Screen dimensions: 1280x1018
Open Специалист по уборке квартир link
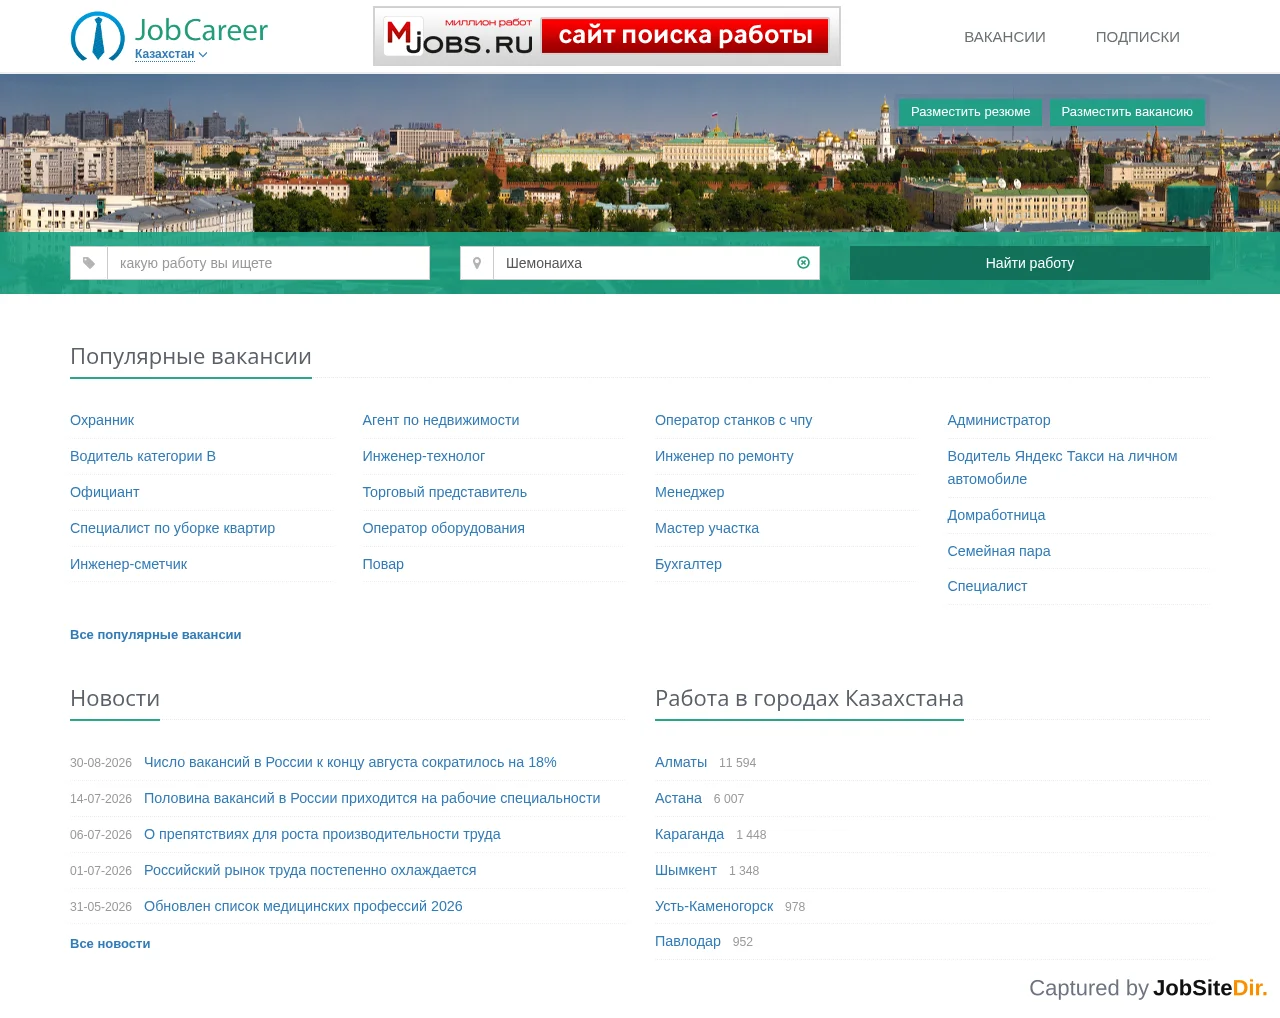click(172, 528)
